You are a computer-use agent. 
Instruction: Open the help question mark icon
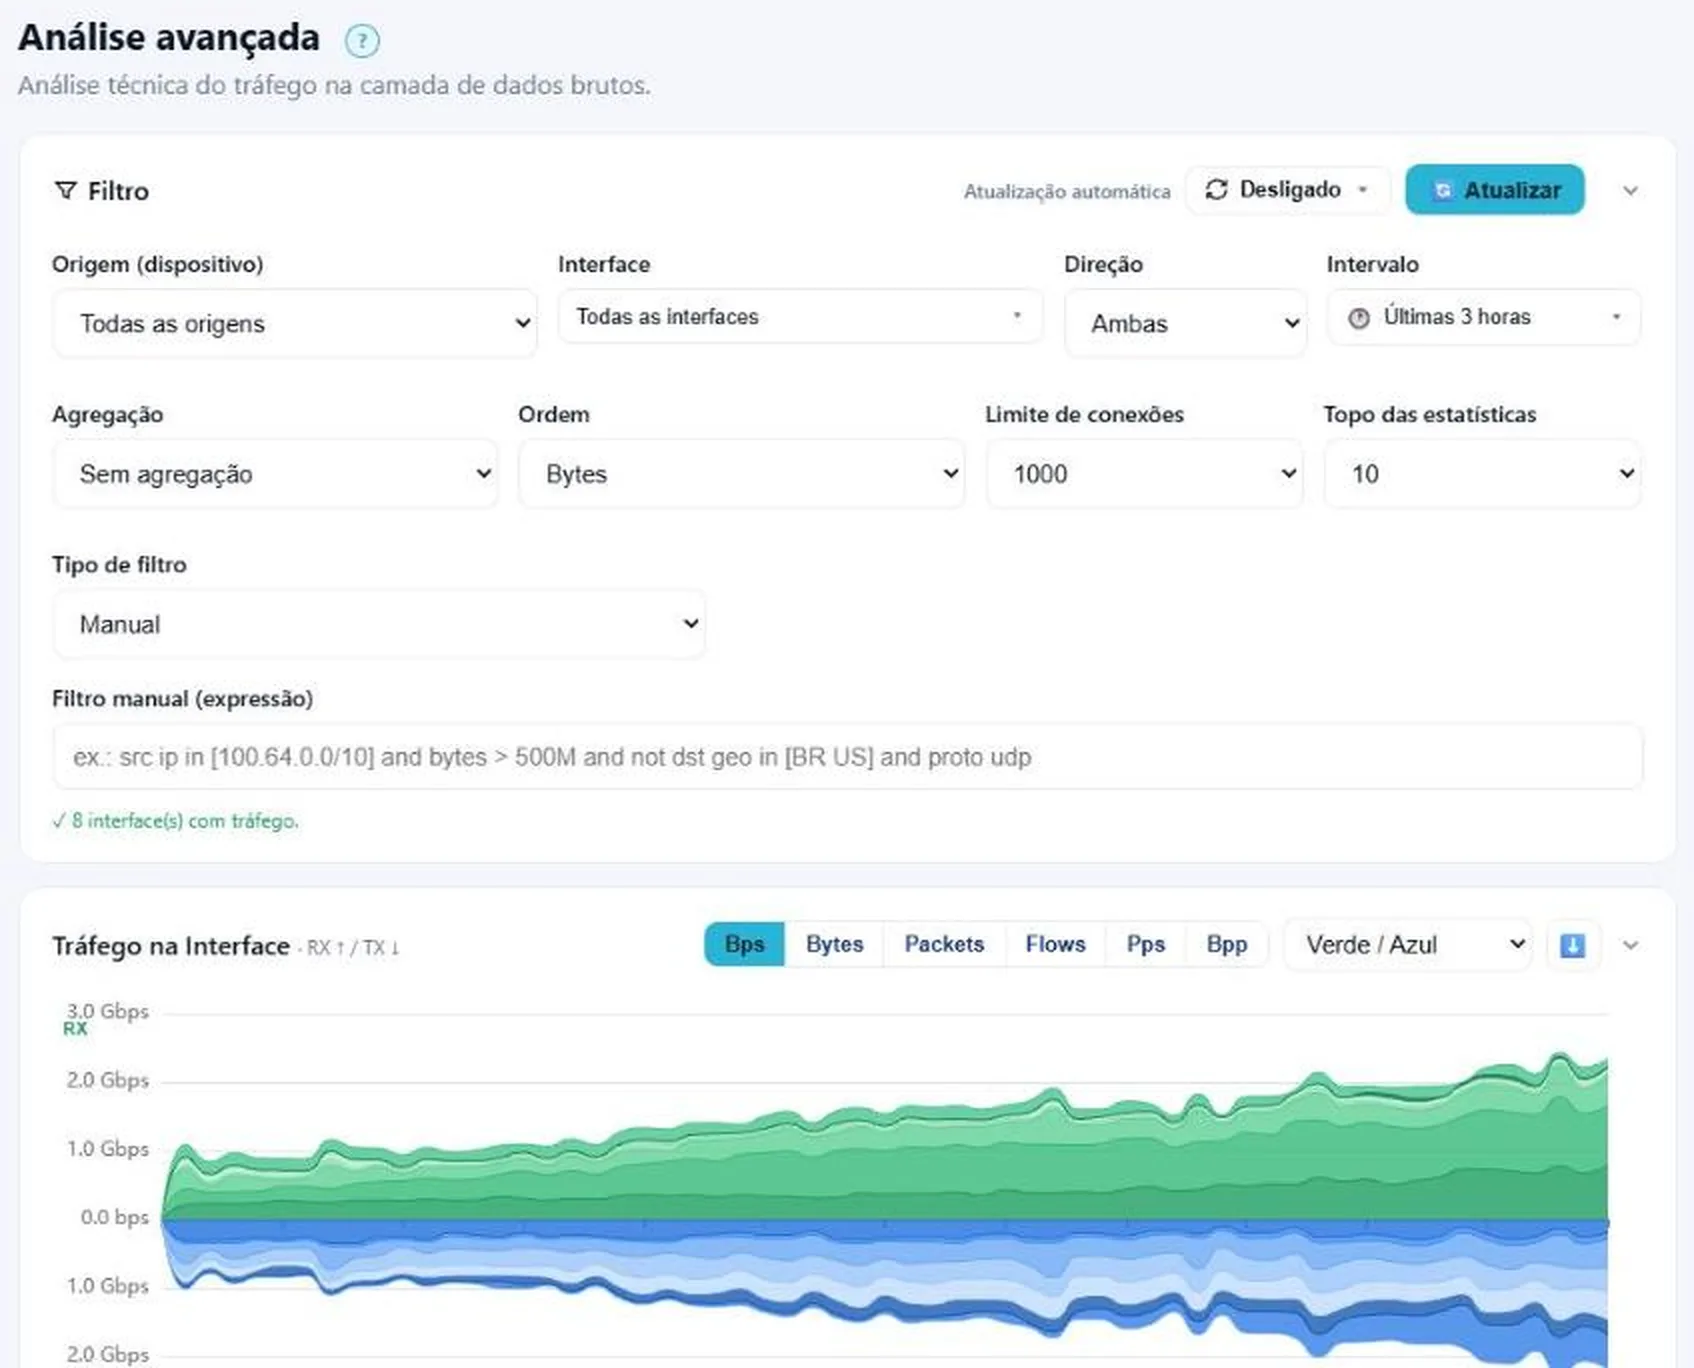click(x=362, y=41)
